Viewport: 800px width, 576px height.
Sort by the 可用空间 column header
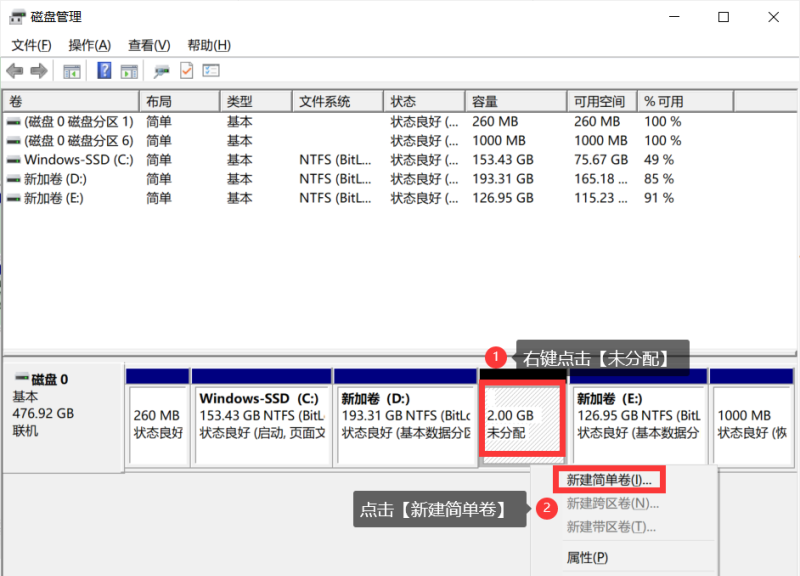click(602, 102)
